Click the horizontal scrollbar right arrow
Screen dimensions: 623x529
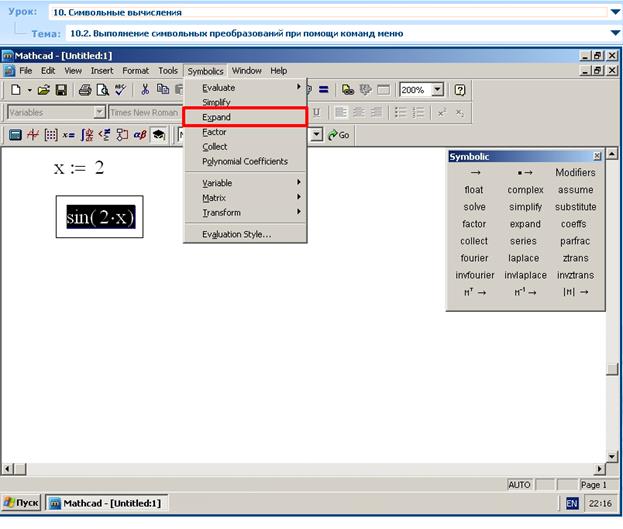(600, 469)
